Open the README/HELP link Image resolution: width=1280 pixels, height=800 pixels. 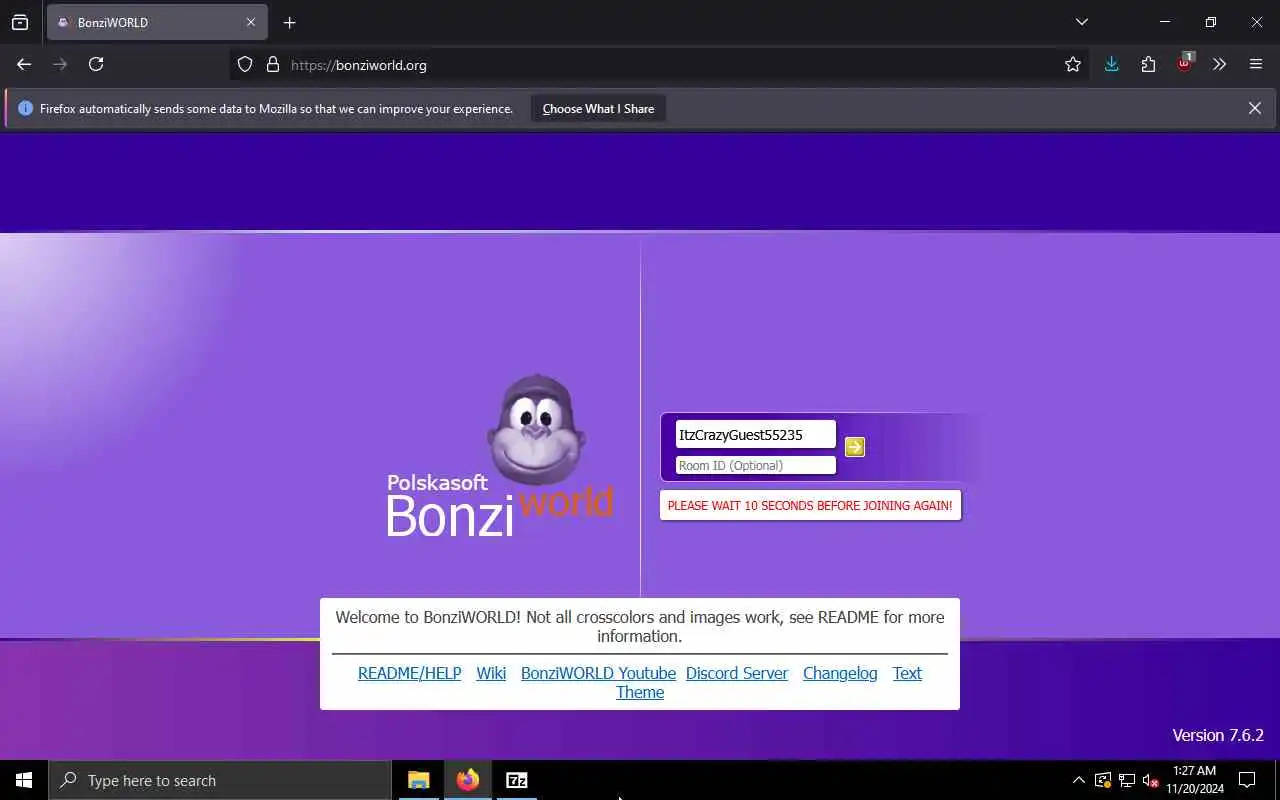(410, 673)
